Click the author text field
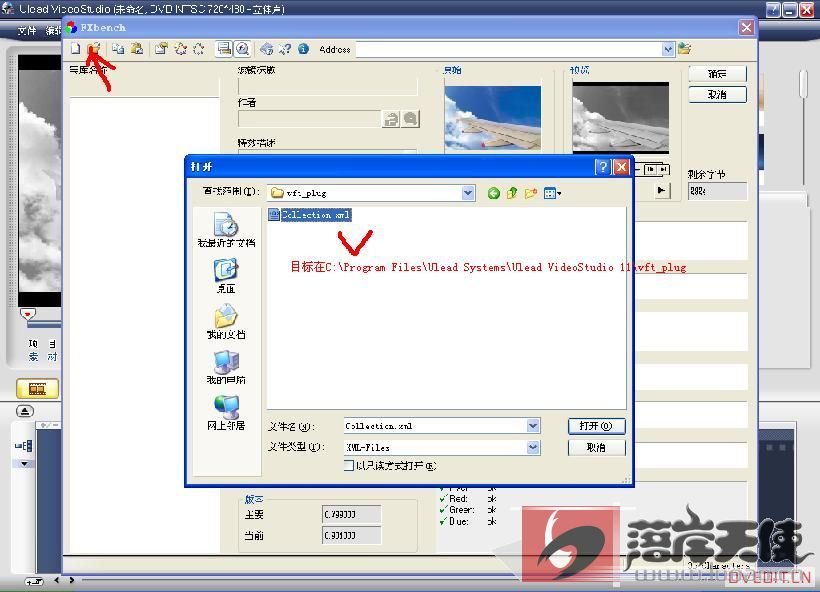 pos(310,119)
